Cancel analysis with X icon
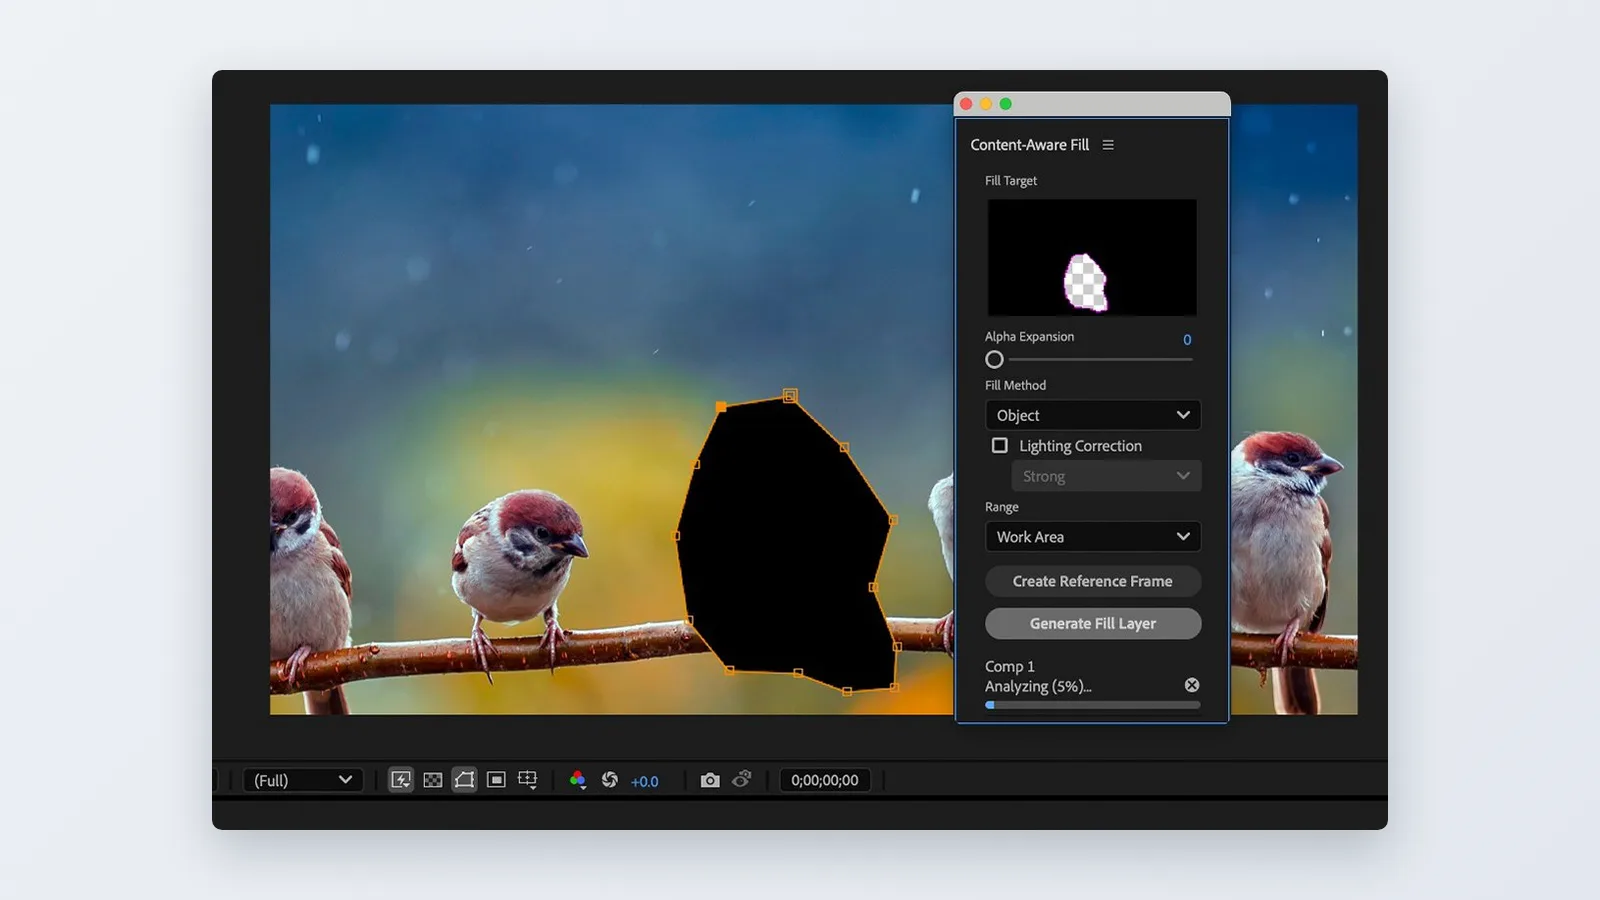Image resolution: width=1600 pixels, height=900 pixels. [x=1192, y=685]
